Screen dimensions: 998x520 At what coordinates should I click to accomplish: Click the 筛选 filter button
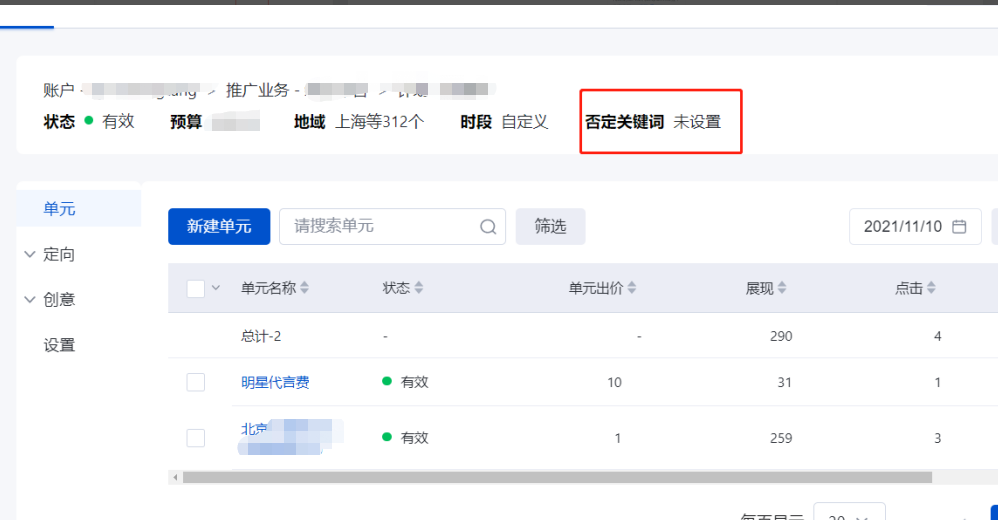[x=551, y=227]
